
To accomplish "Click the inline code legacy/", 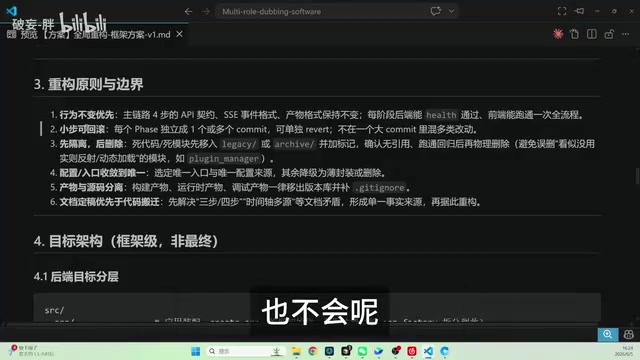I will [x=239, y=144].
